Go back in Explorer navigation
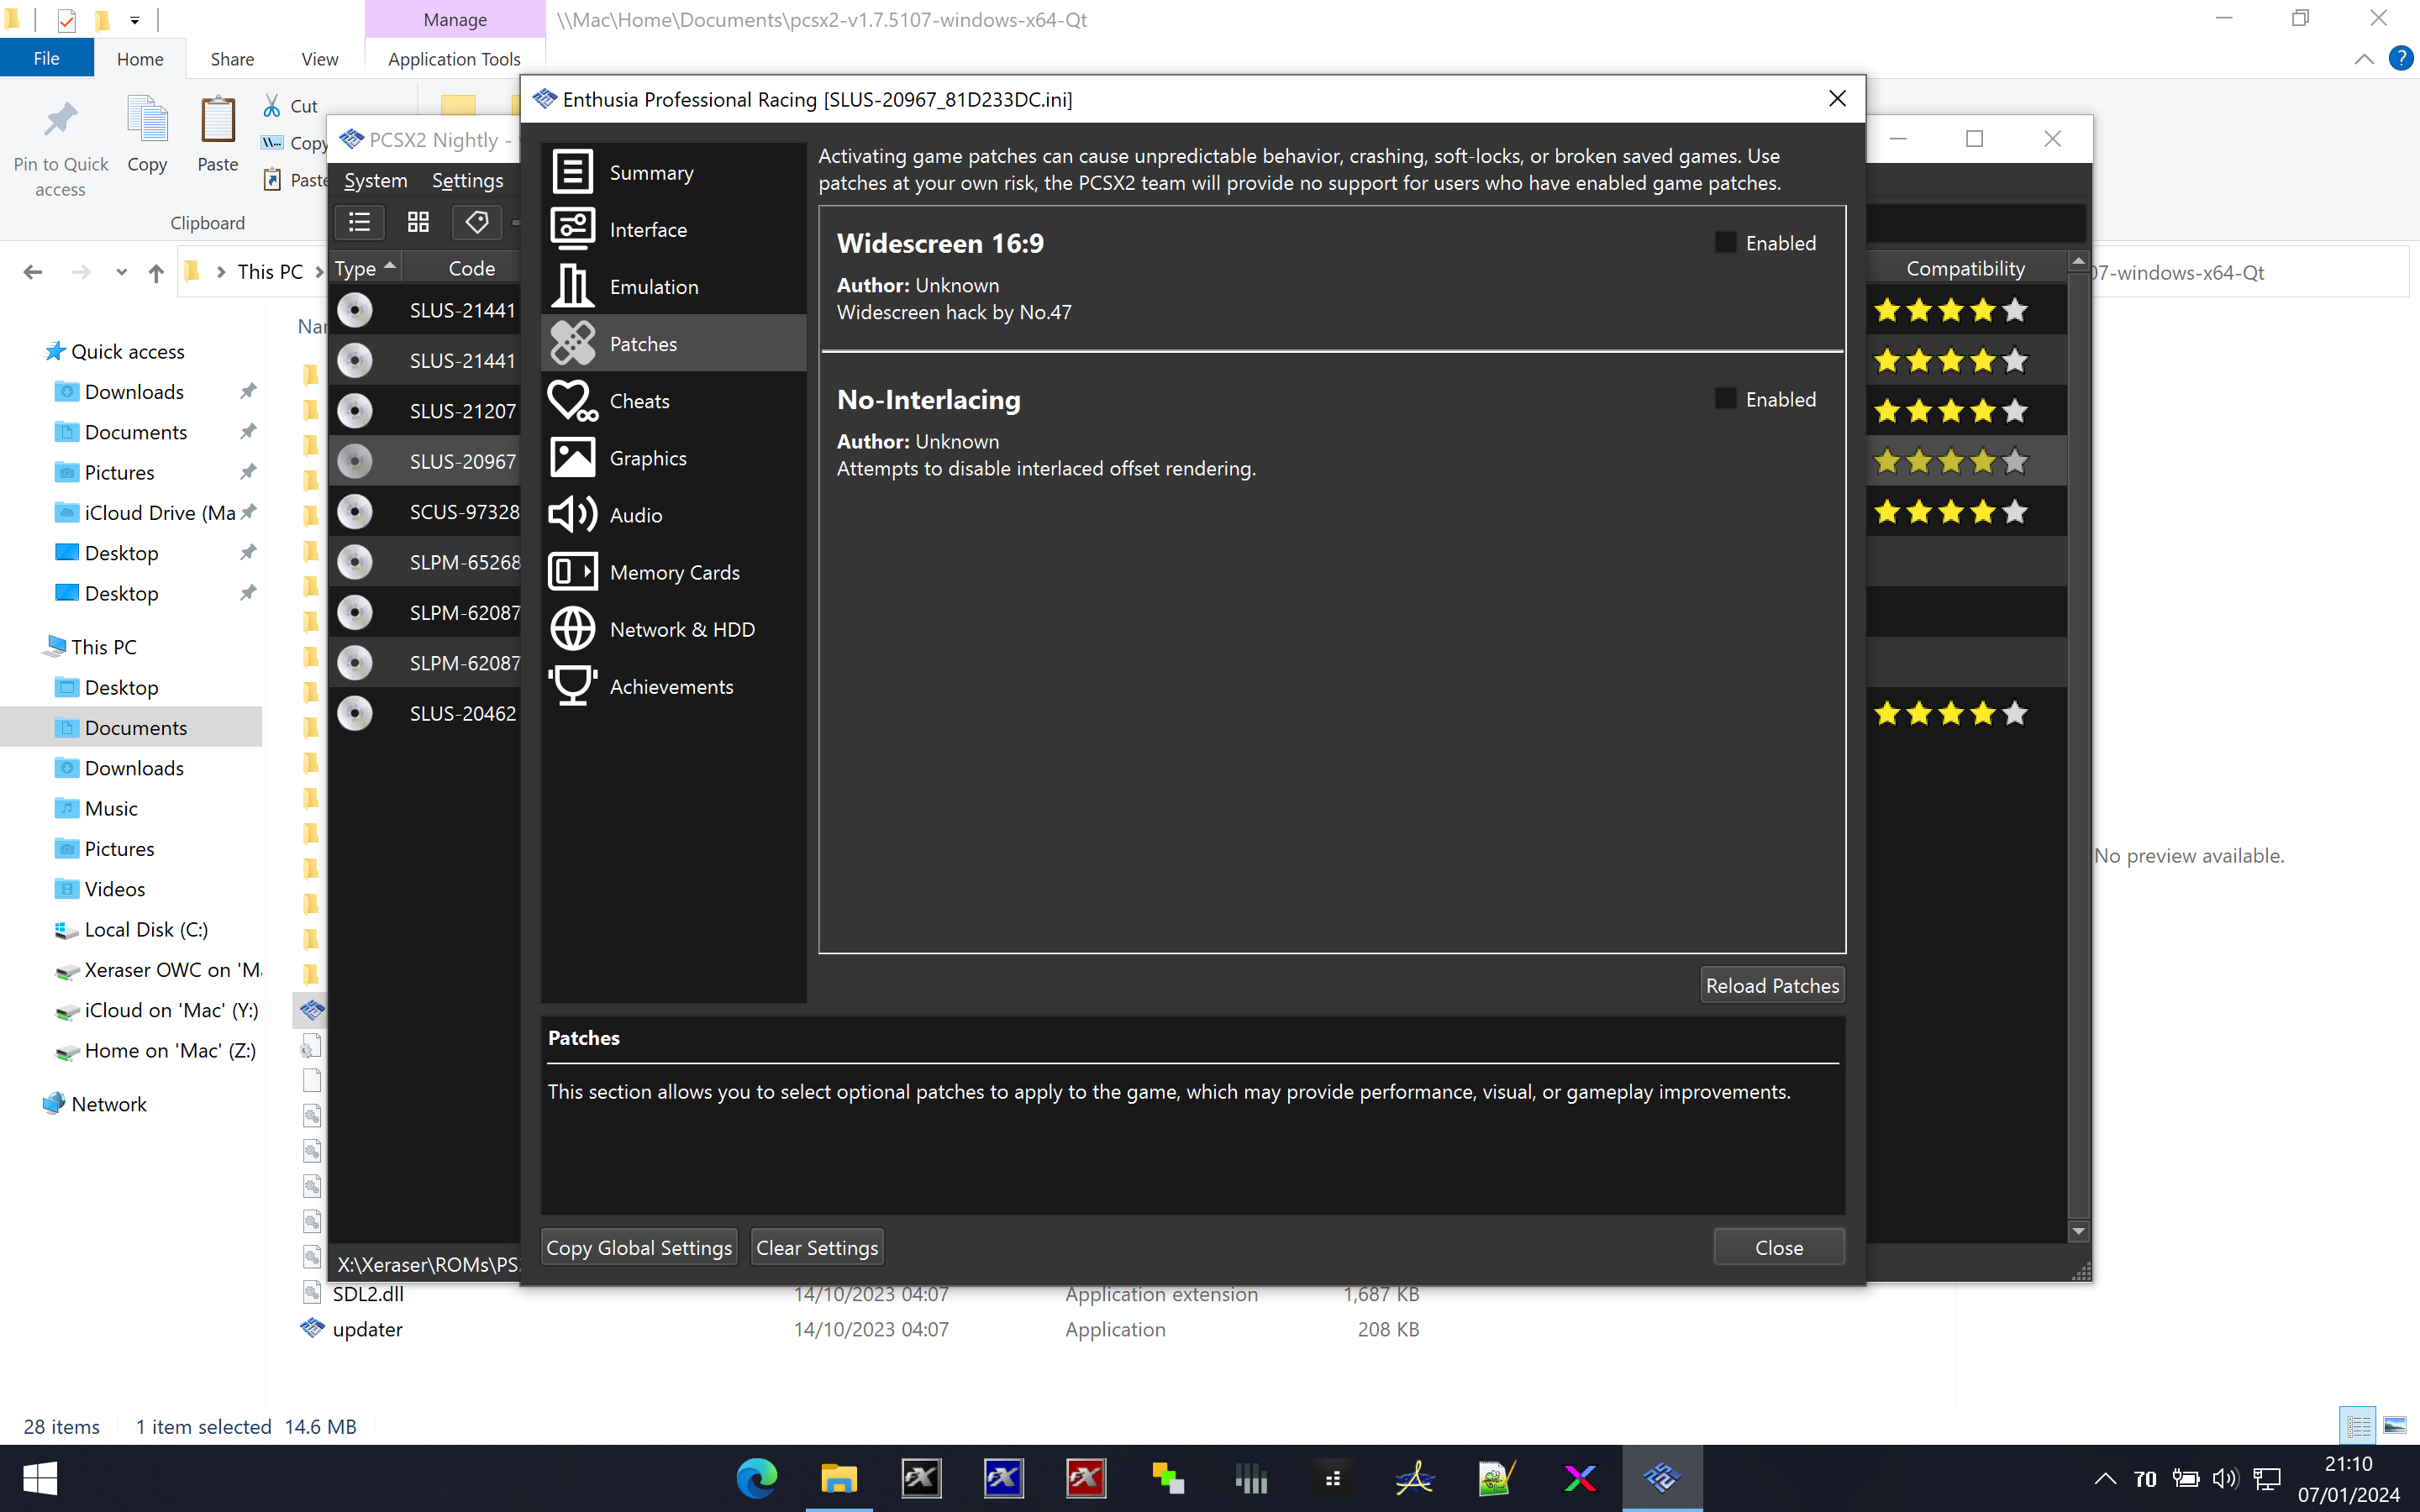The image size is (2420, 1512). pyautogui.click(x=33, y=272)
